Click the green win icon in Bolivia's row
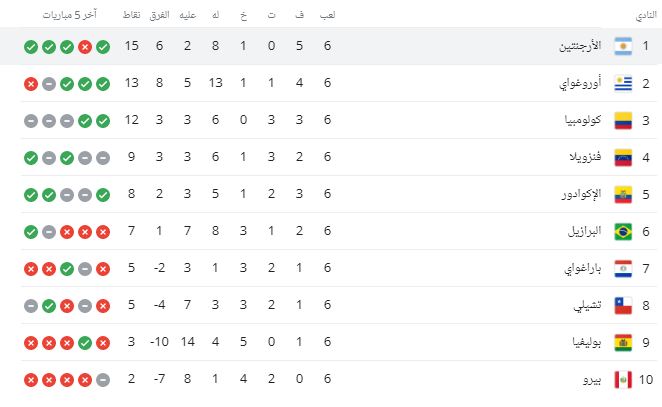Image resolution: width=662 pixels, height=407 pixels. point(85,343)
